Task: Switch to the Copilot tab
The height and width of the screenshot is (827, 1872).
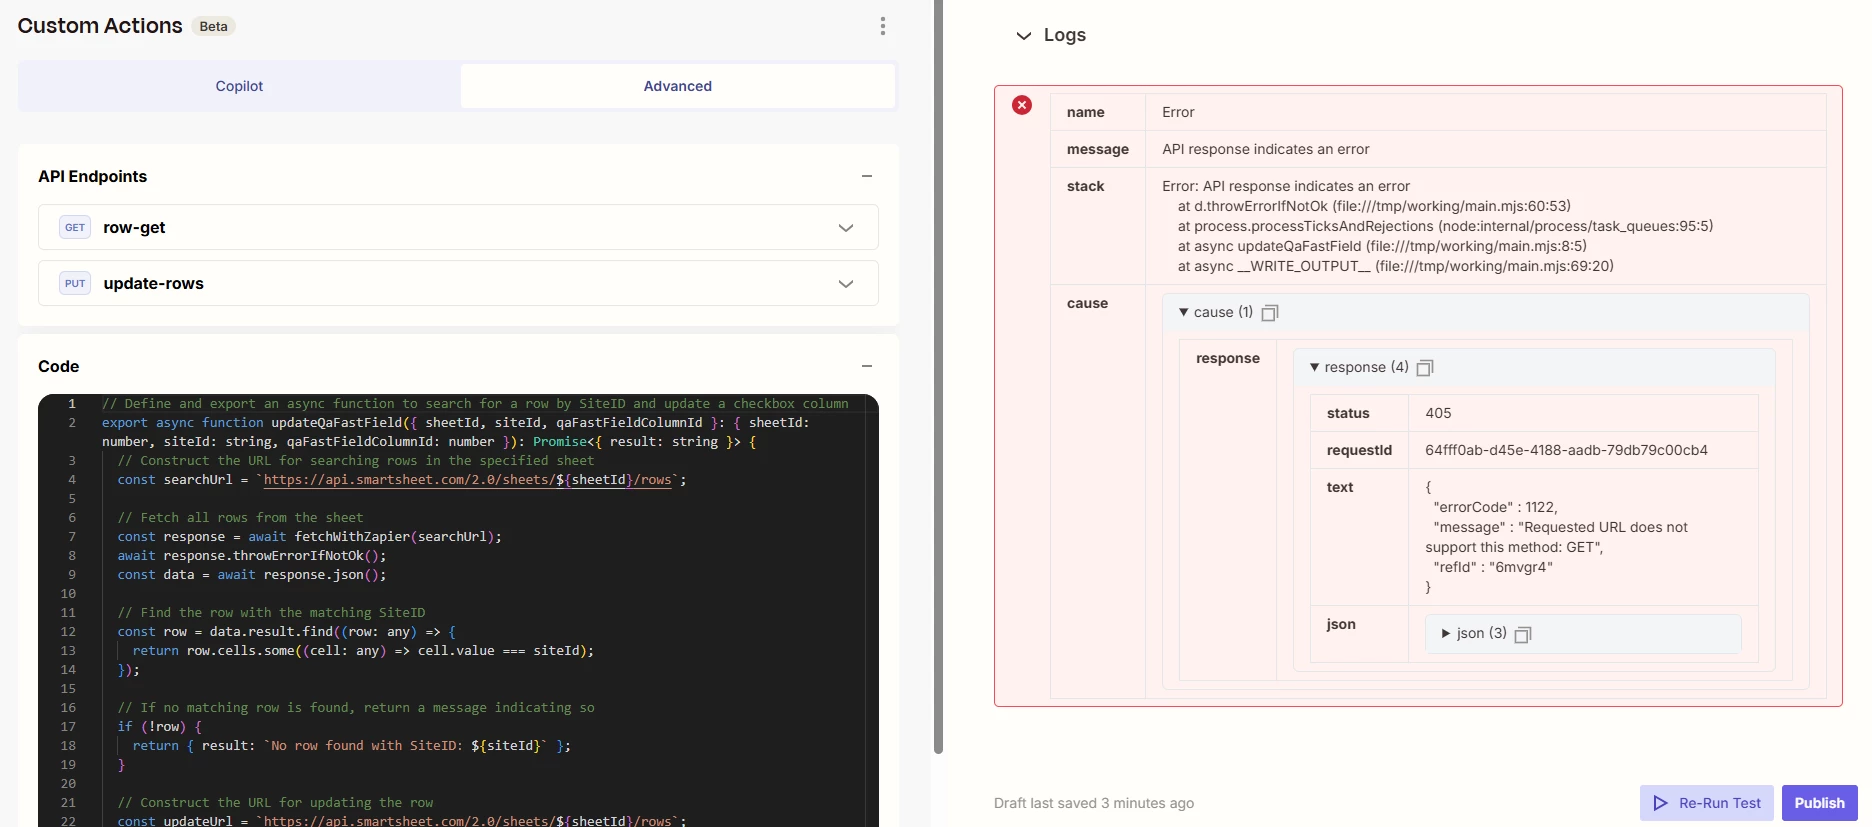Action: pyautogui.click(x=239, y=86)
